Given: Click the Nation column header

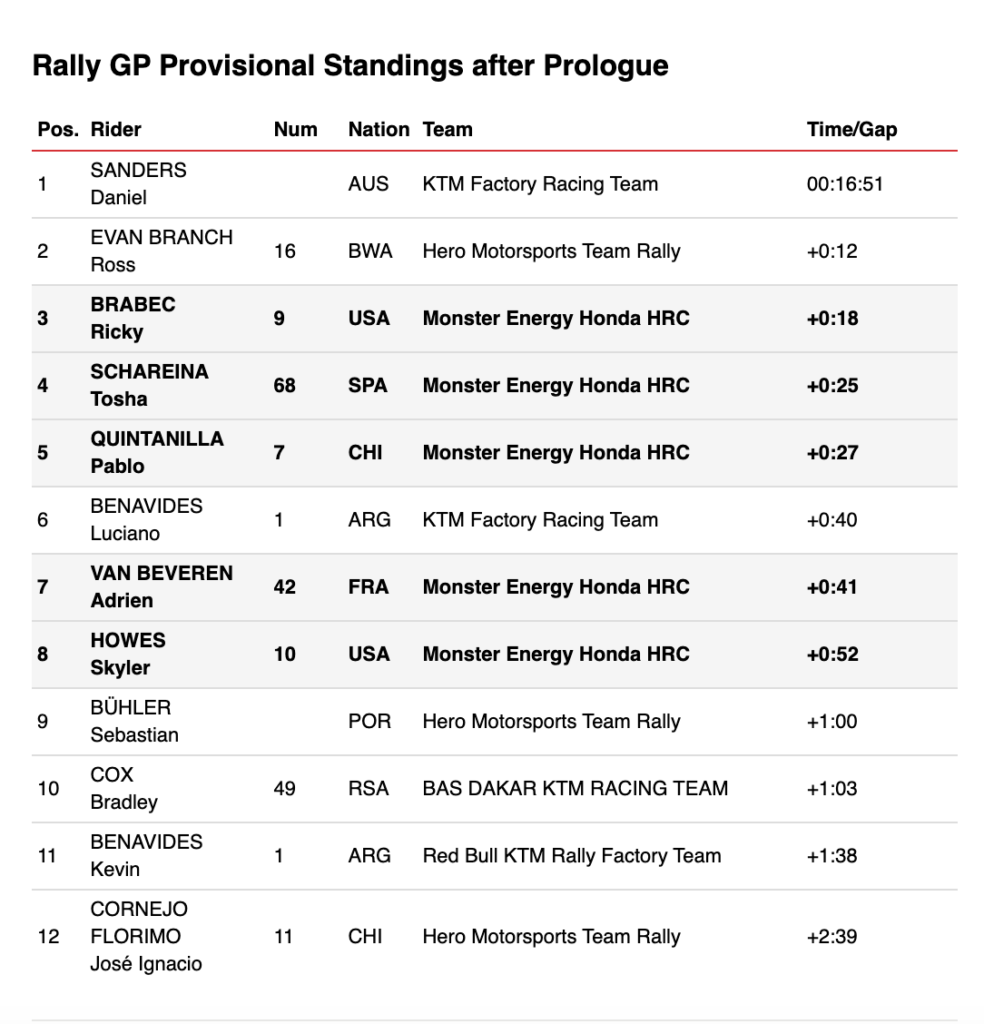Looking at the screenshot, I should click(x=379, y=129).
